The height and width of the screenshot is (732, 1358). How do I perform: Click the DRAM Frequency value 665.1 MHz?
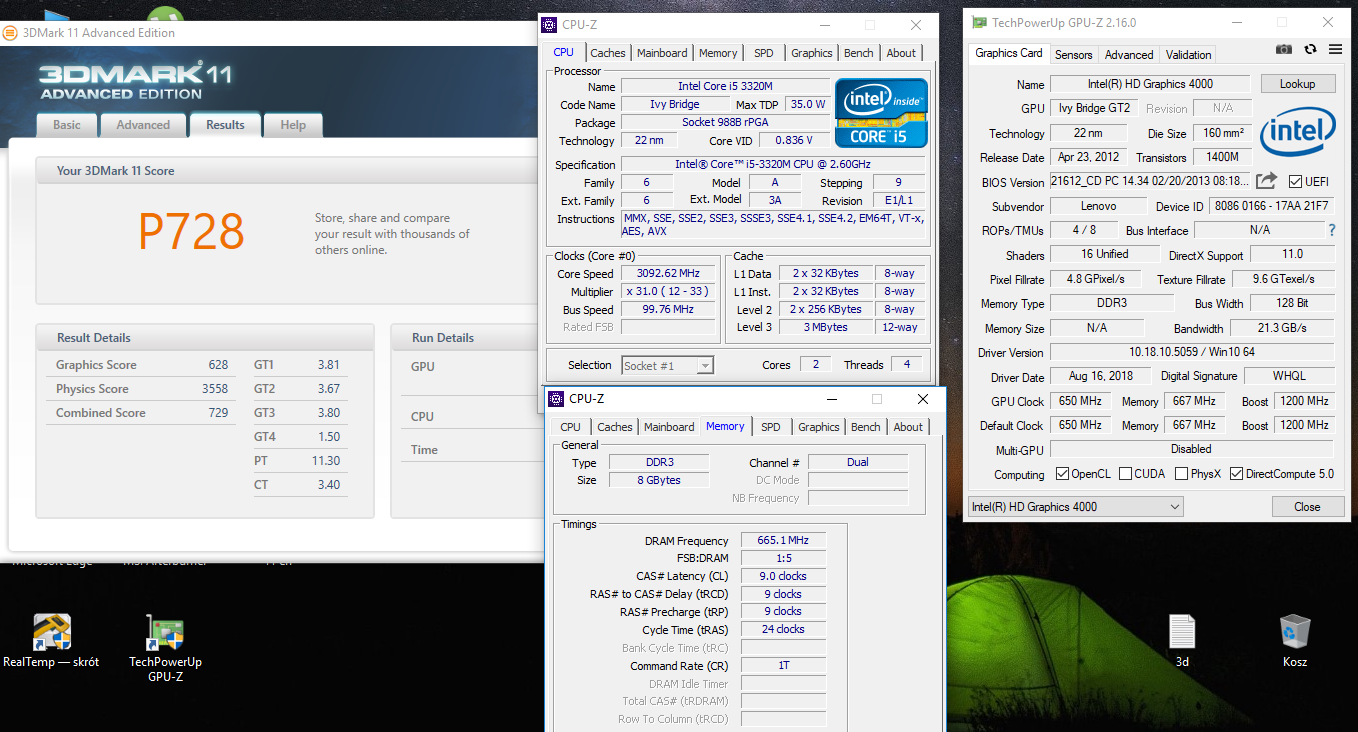pyautogui.click(x=783, y=540)
